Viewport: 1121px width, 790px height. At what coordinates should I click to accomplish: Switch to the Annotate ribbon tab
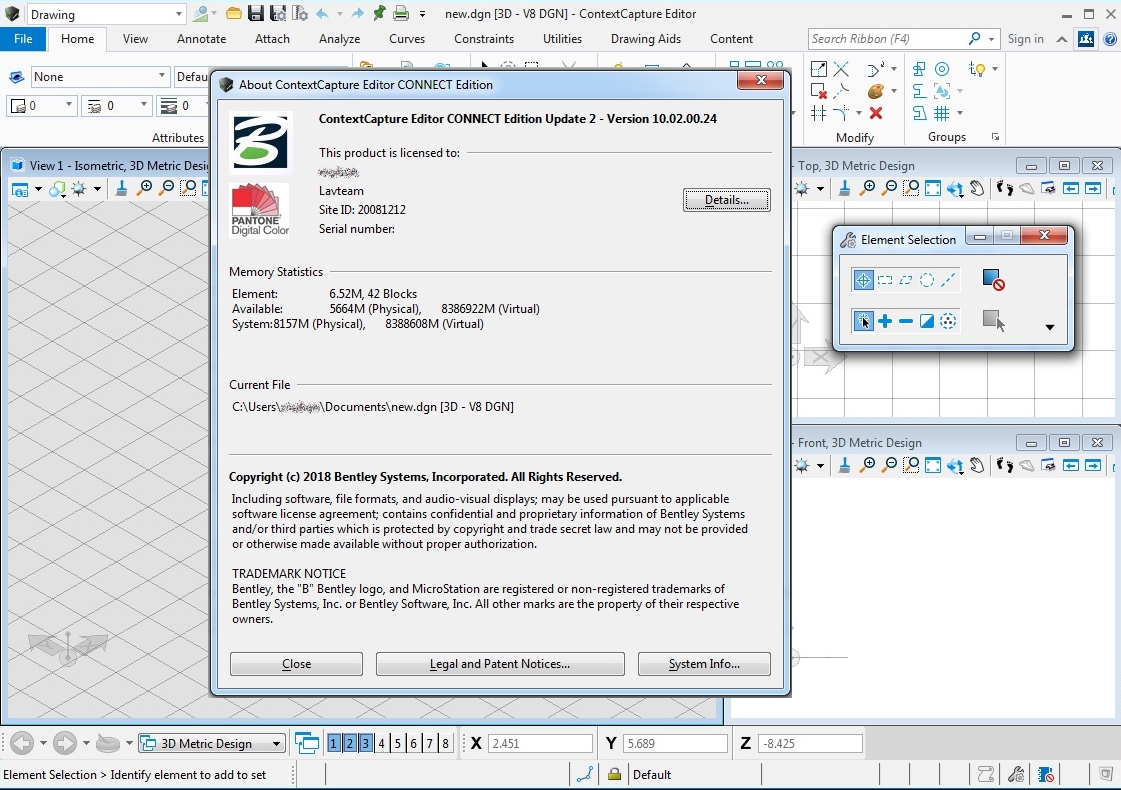[x=202, y=39]
